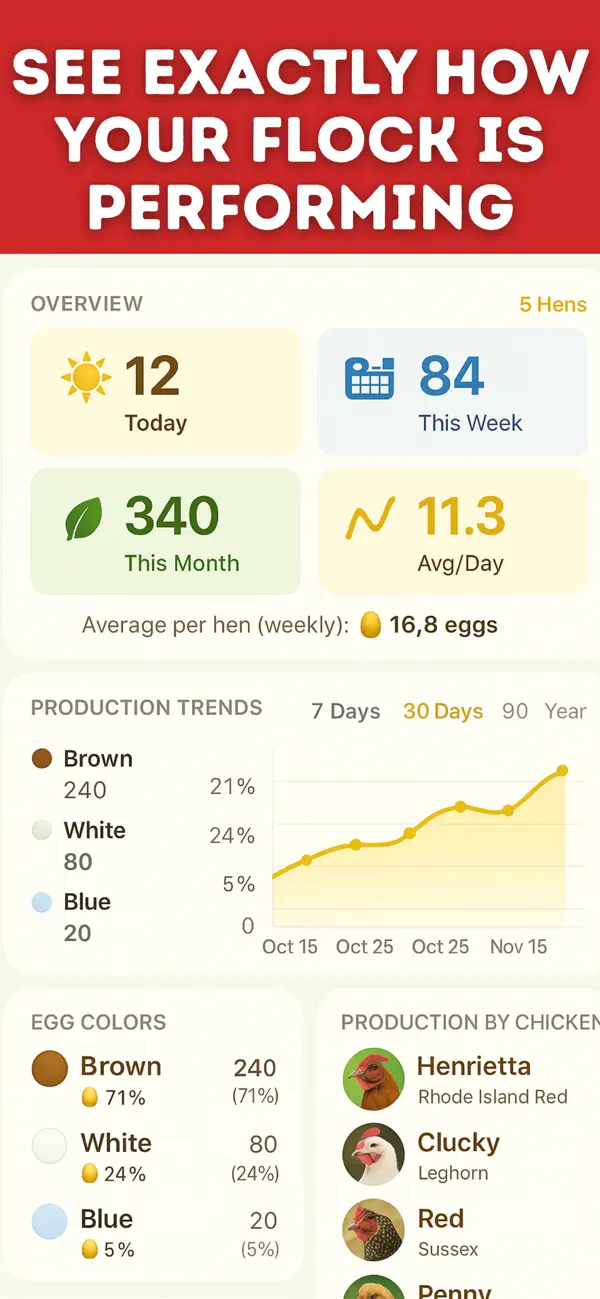Switch to the Year trend view
The height and width of the screenshot is (1299, 600).
click(565, 711)
